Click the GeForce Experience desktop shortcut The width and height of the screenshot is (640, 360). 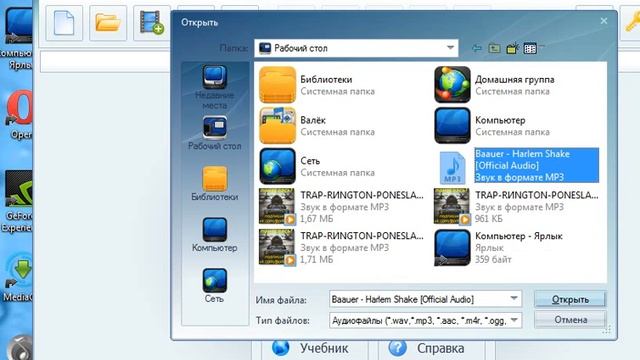click(x=17, y=201)
